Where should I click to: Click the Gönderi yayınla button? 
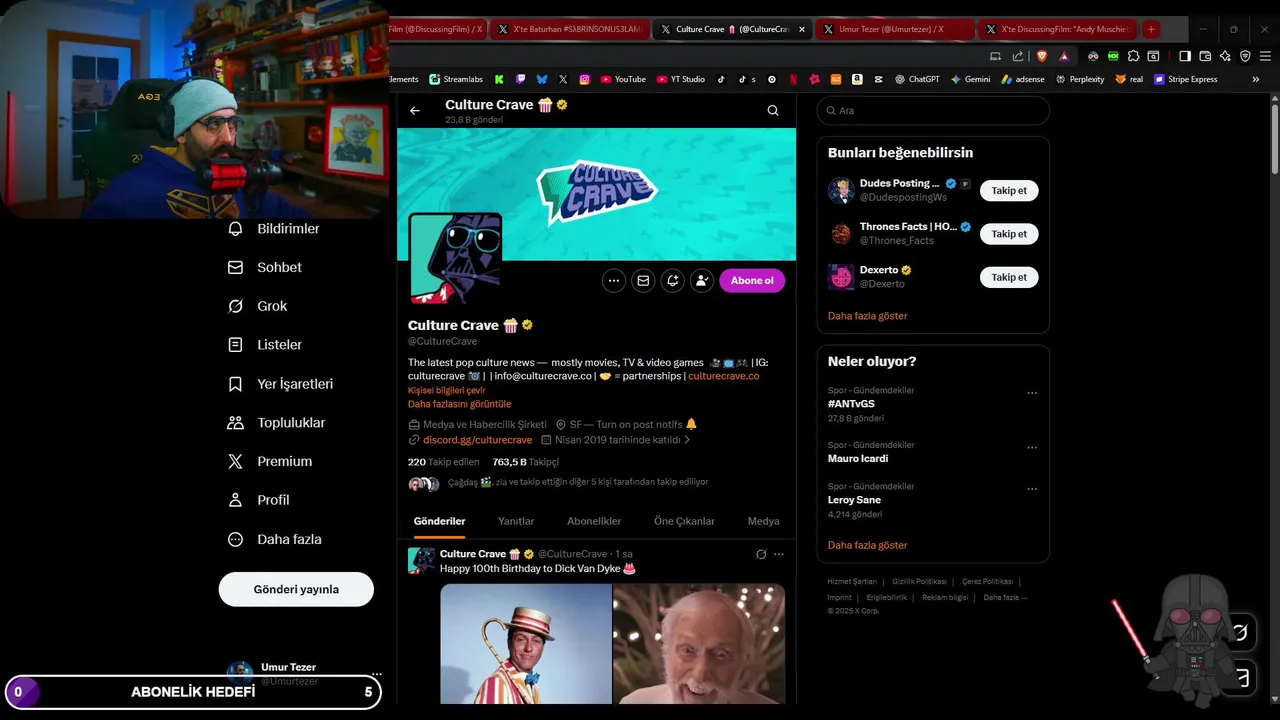[296, 589]
